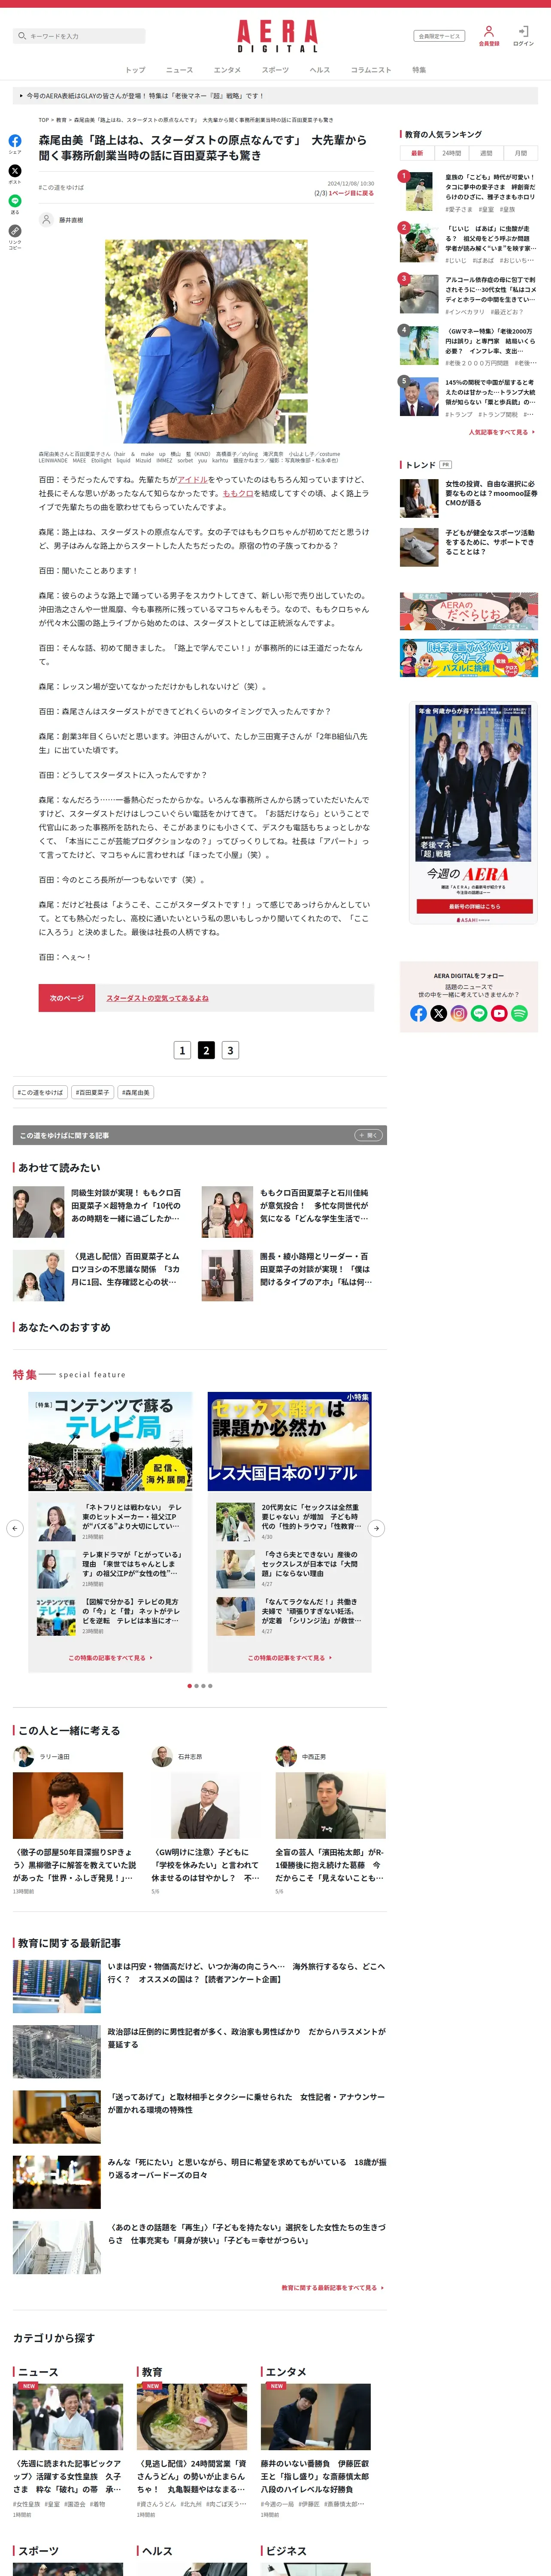The height and width of the screenshot is (2576, 551).
Task: Click TOP breadcrumb link
Action: (x=44, y=120)
